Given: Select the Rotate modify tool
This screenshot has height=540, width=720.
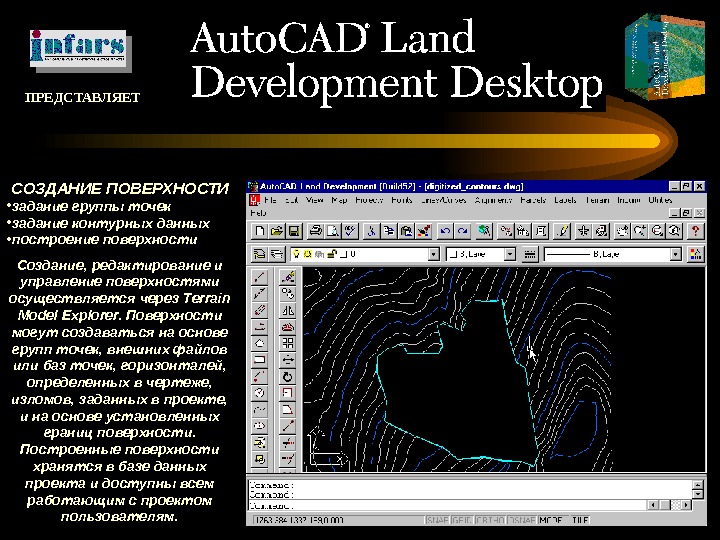Looking at the screenshot, I should (288, 377).
